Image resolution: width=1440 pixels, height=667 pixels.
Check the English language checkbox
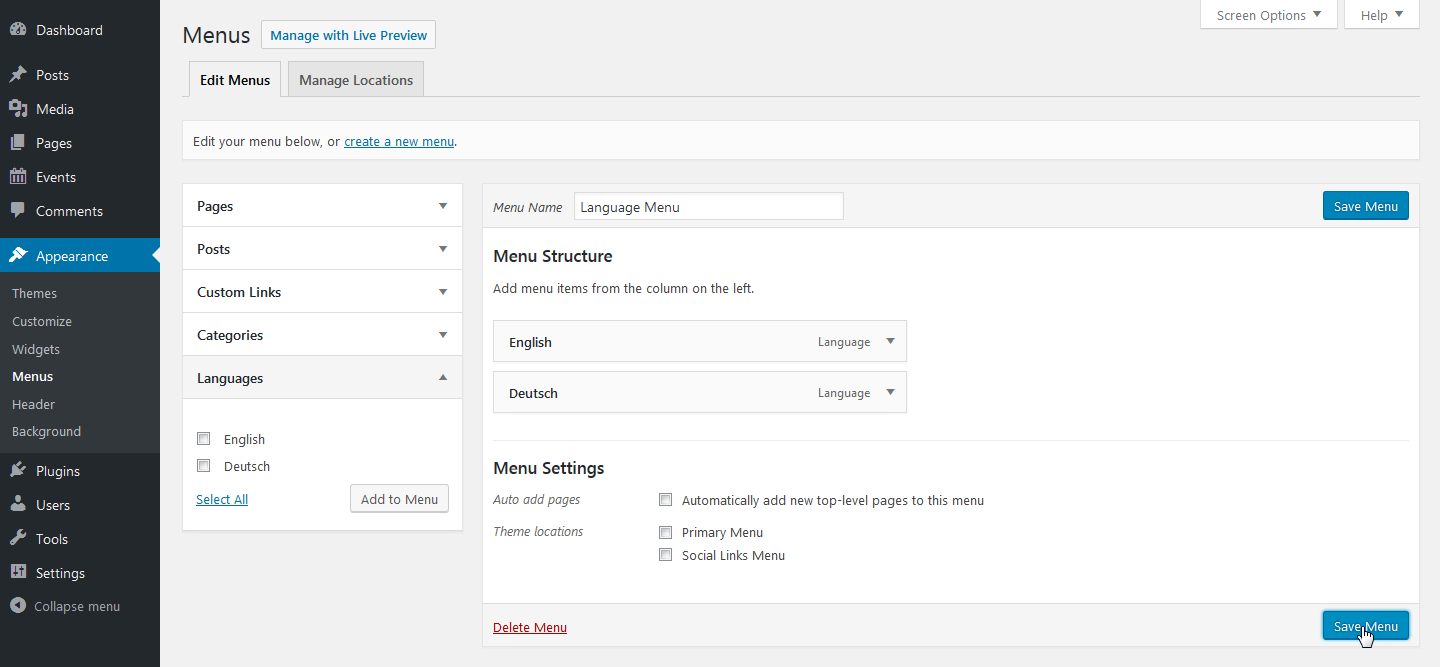click(204, 439)
